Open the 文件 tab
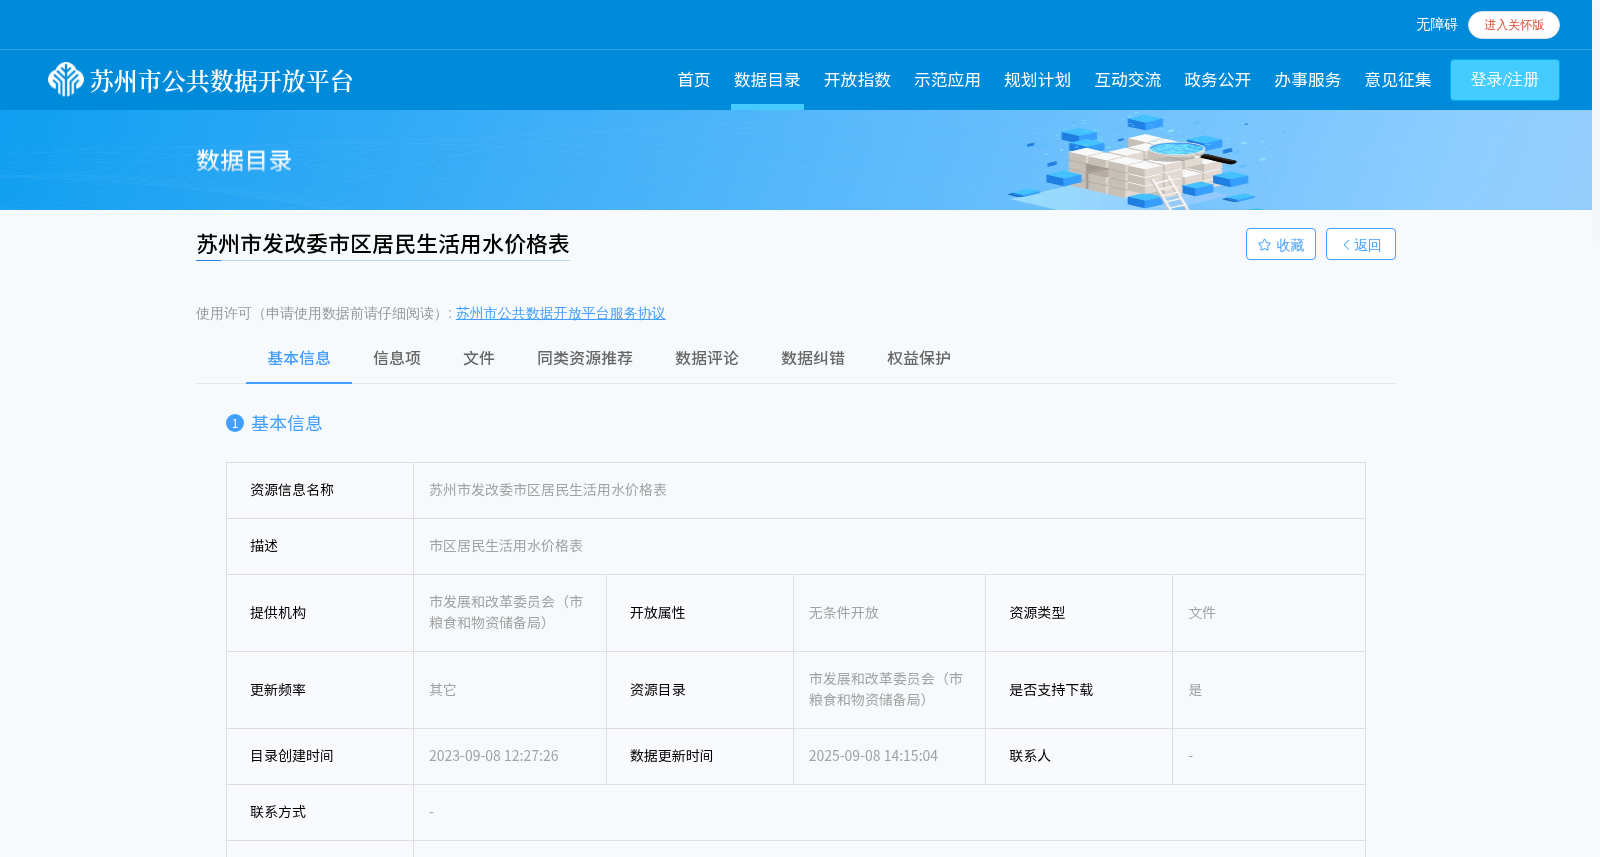The height and width of the screenshot is (857, 1600). tap(479, 358)
